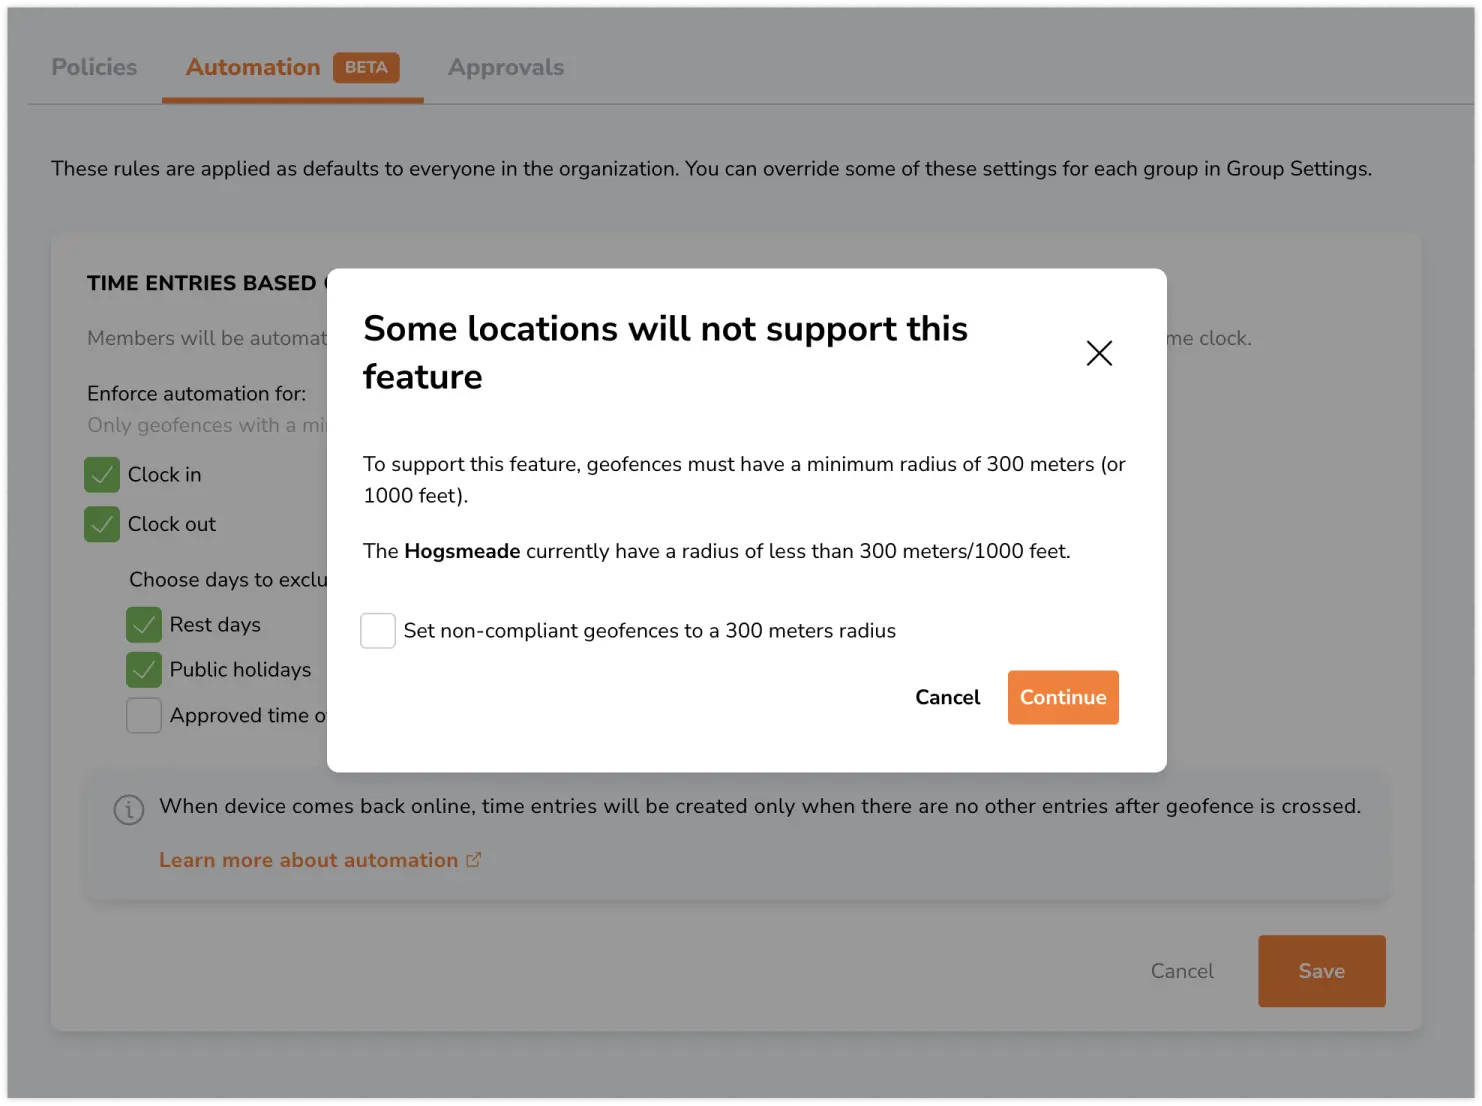Open the Approvals tab
Image resolution: width=1482 pixels, height=1106 pixels.
[506, 67]
